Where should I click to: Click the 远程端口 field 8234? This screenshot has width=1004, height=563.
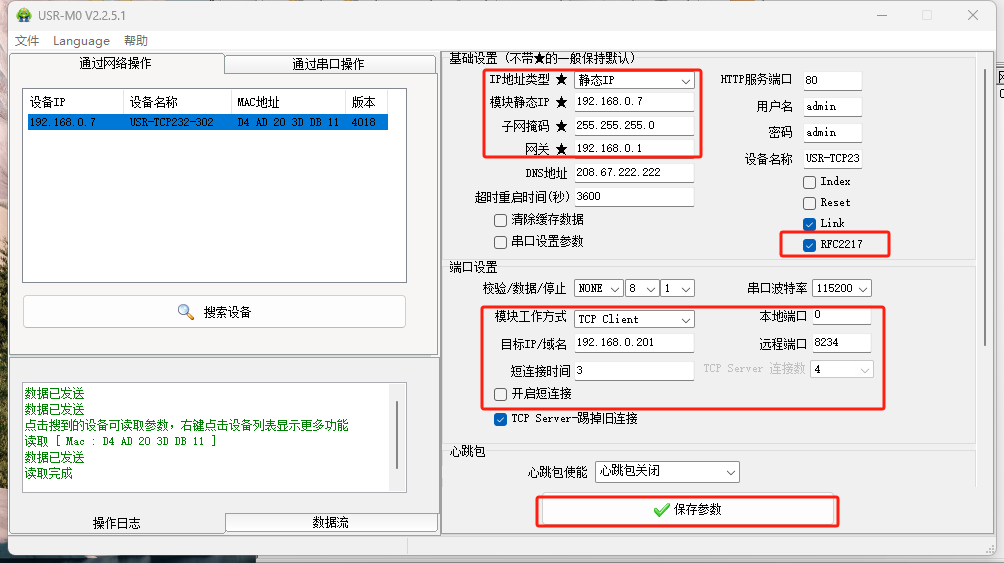[841, 343]
